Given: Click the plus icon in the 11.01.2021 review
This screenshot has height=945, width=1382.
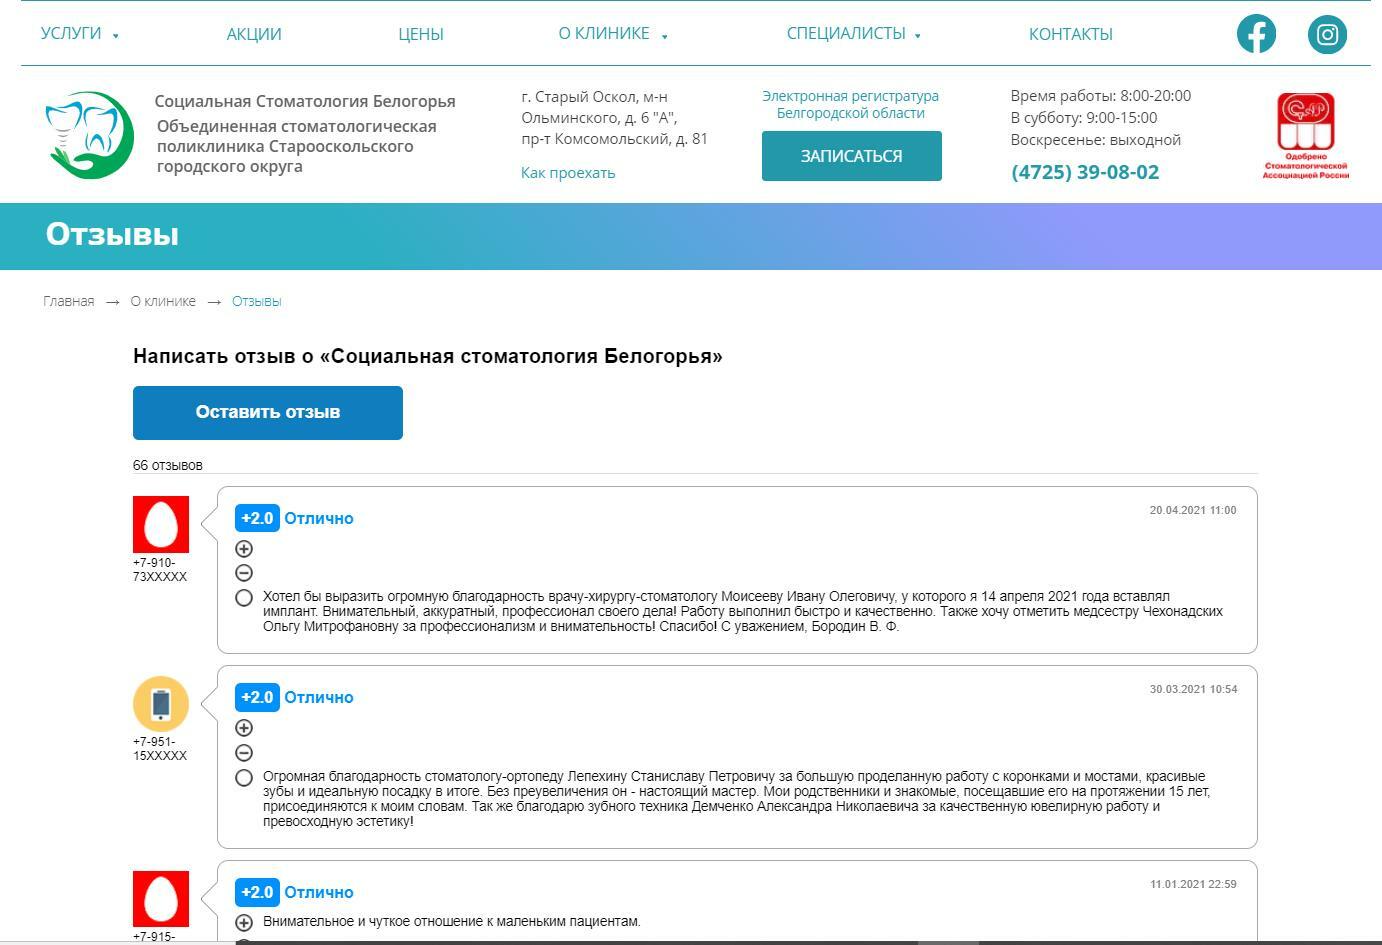Looking at the screenshot, I should (244, 922).
